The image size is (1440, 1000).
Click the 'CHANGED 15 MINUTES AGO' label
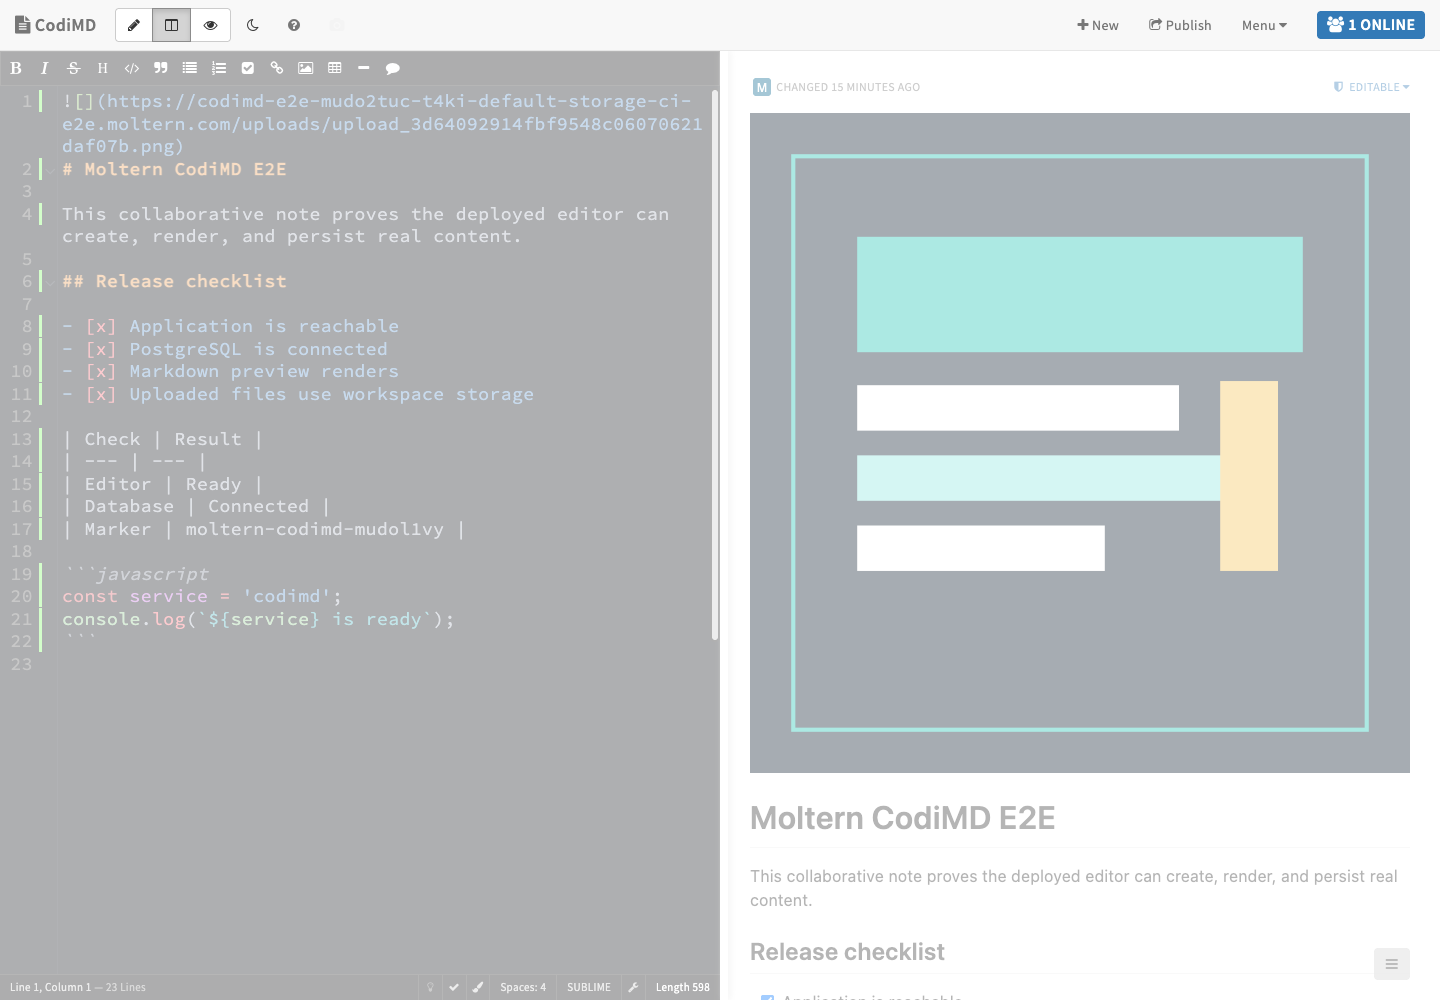click(x=848, y=87)
